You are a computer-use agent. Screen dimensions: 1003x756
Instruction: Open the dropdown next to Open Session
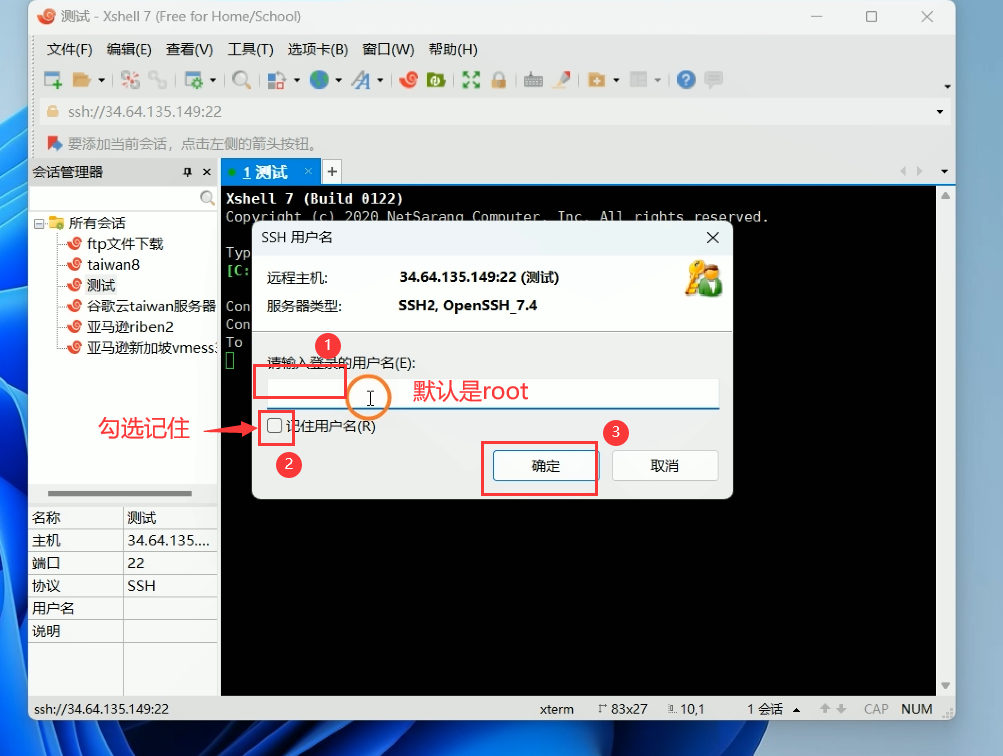[102, 81]
